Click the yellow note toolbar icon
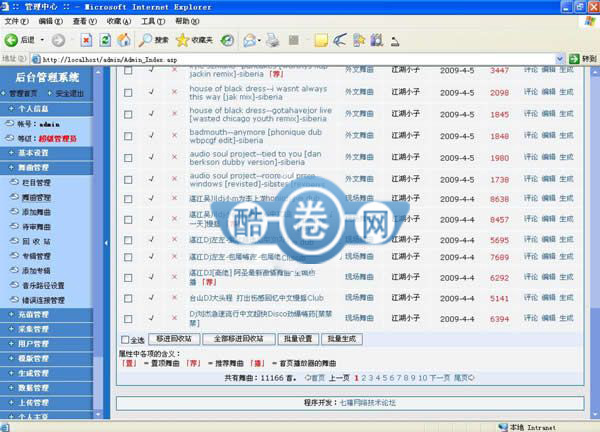Viewport: 600px width, 432px height. coord(321,40)
